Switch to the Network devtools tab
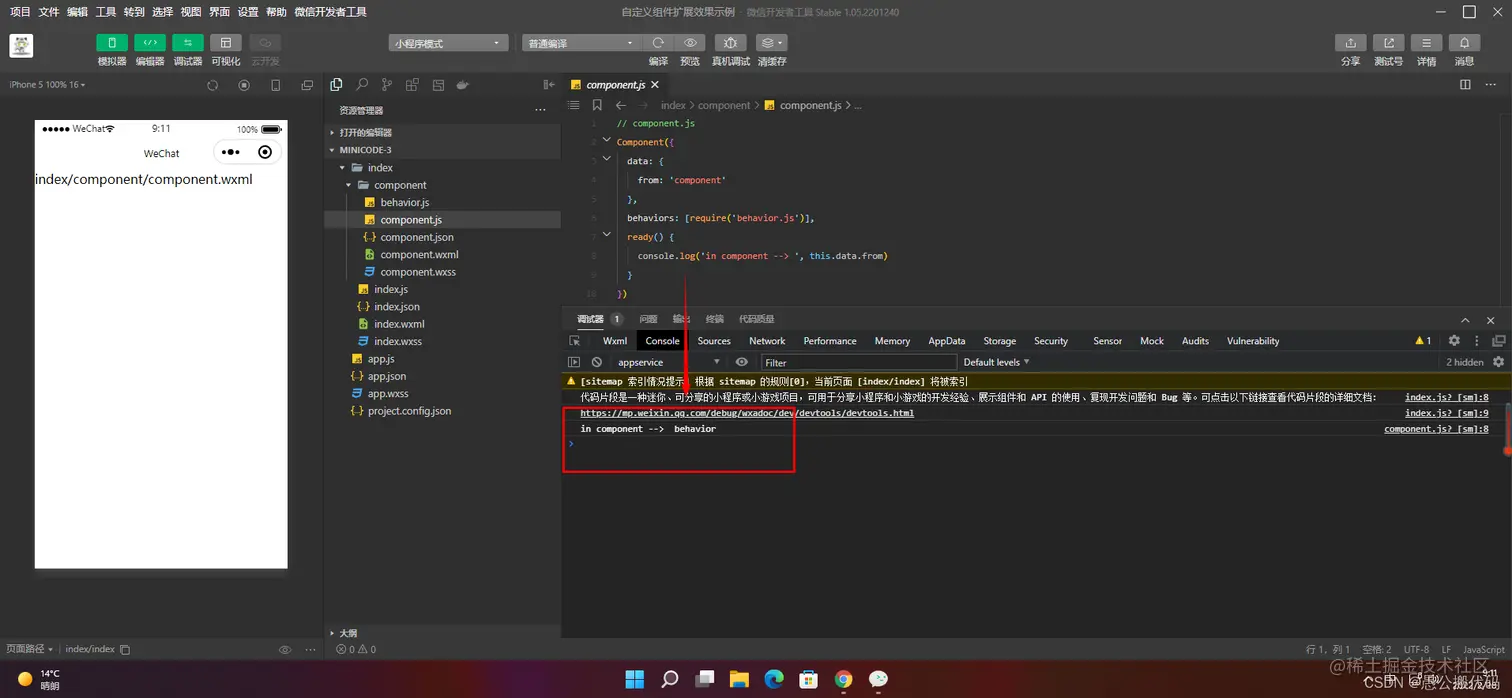1512x698 pixels. [x=767, y=341]
